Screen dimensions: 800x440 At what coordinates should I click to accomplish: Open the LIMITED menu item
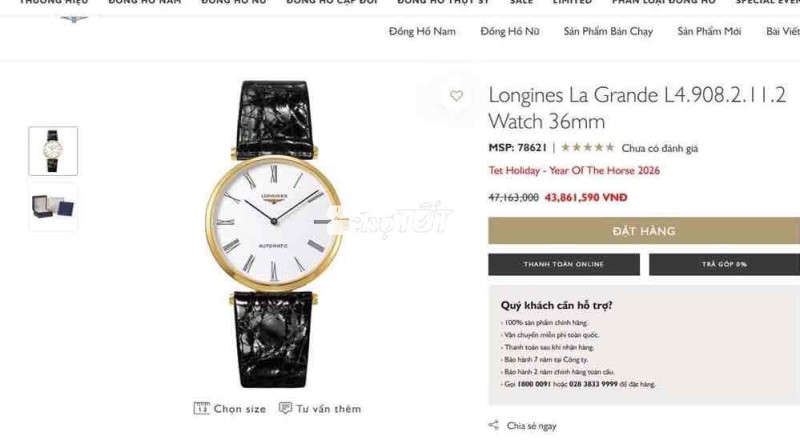click(x=572, y=3)
